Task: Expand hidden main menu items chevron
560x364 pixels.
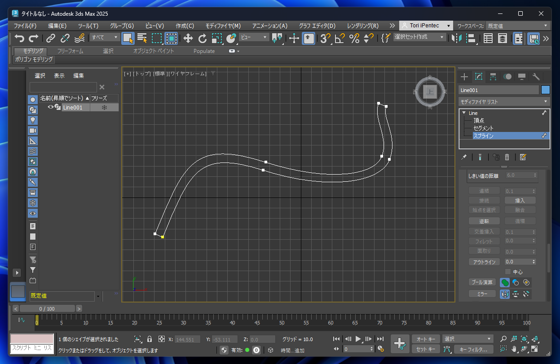Action: tap(392, 26)
